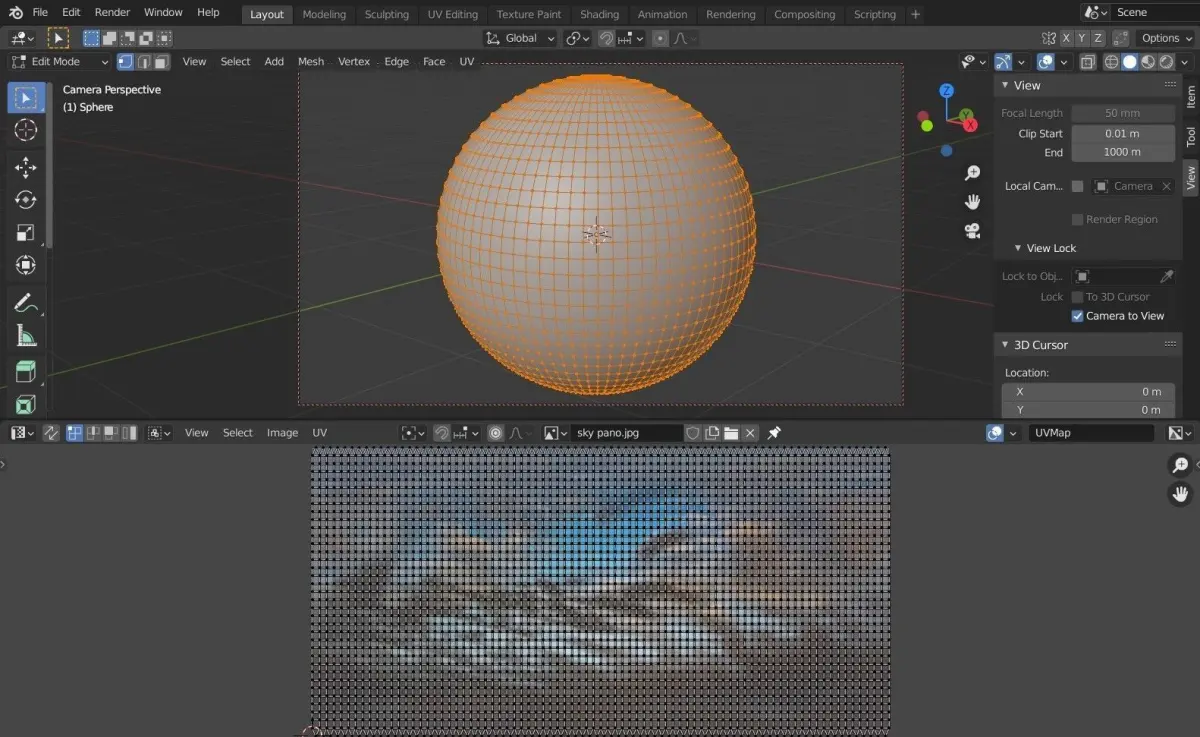Open the pivot point dropdown in 3D viewport header
Screen dimensions: 1200x737
pos(577,38)
